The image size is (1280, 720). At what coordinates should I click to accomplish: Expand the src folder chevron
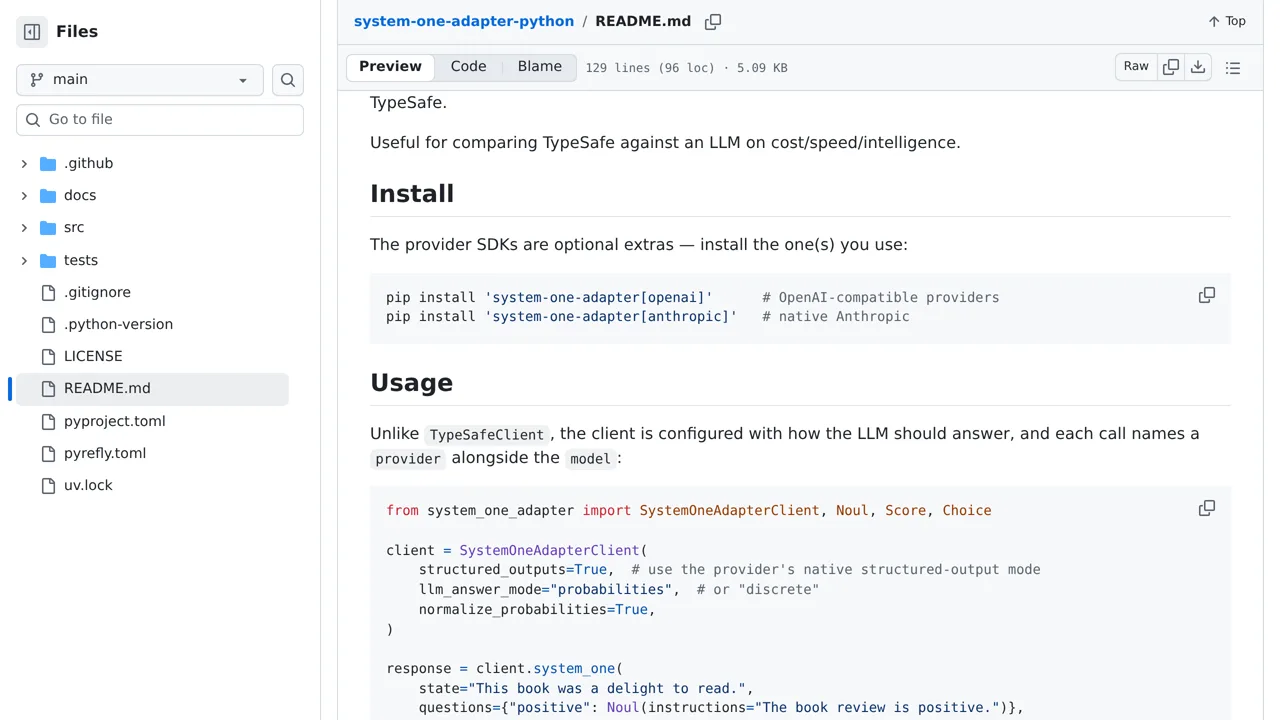[x=24, y=228]
